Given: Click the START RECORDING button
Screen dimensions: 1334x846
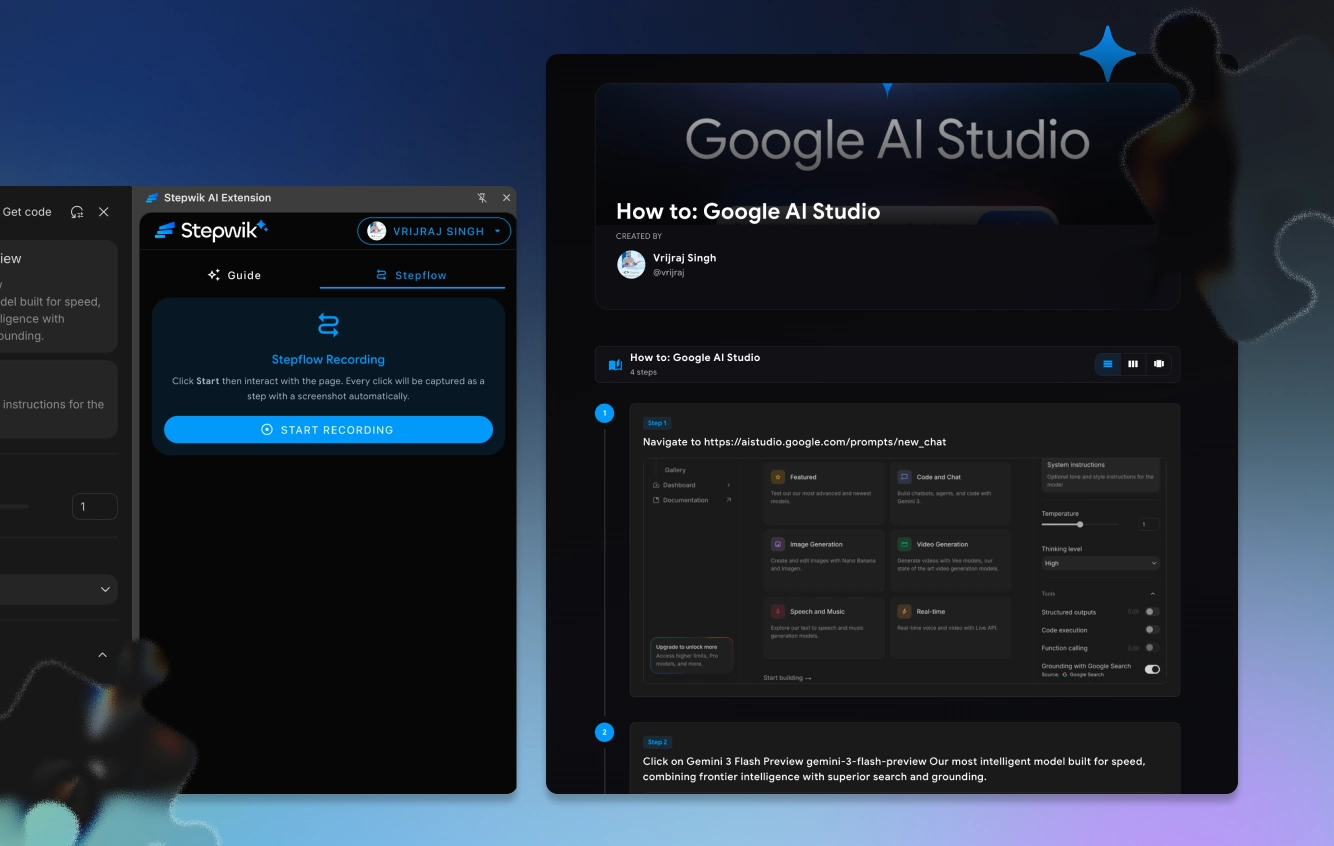Looking at the screenshot, I should [328, 429].
